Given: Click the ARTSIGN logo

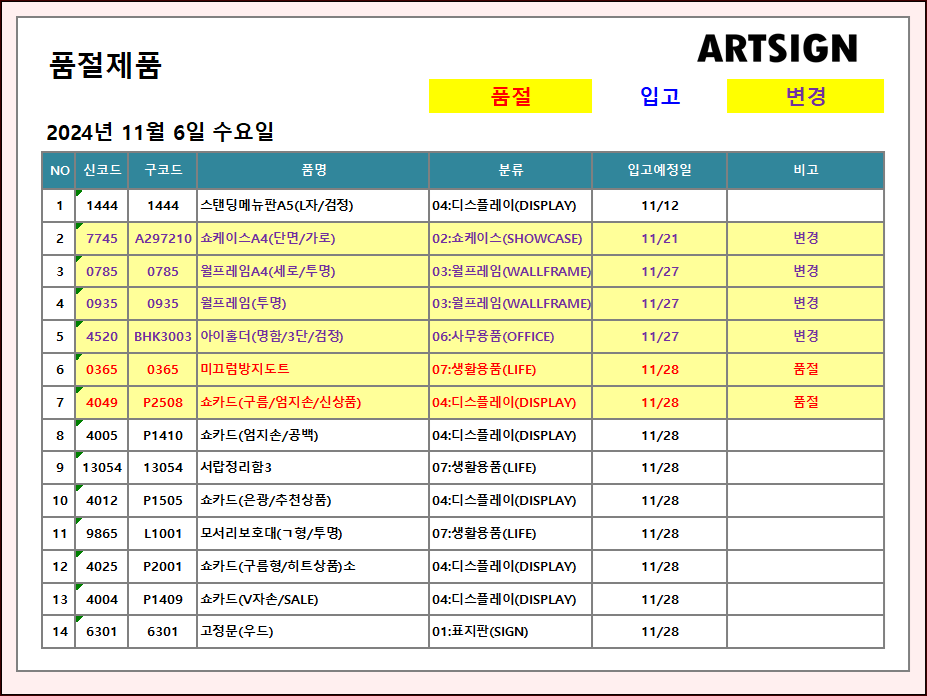Looking at the screenshot, I should [777, 49].
